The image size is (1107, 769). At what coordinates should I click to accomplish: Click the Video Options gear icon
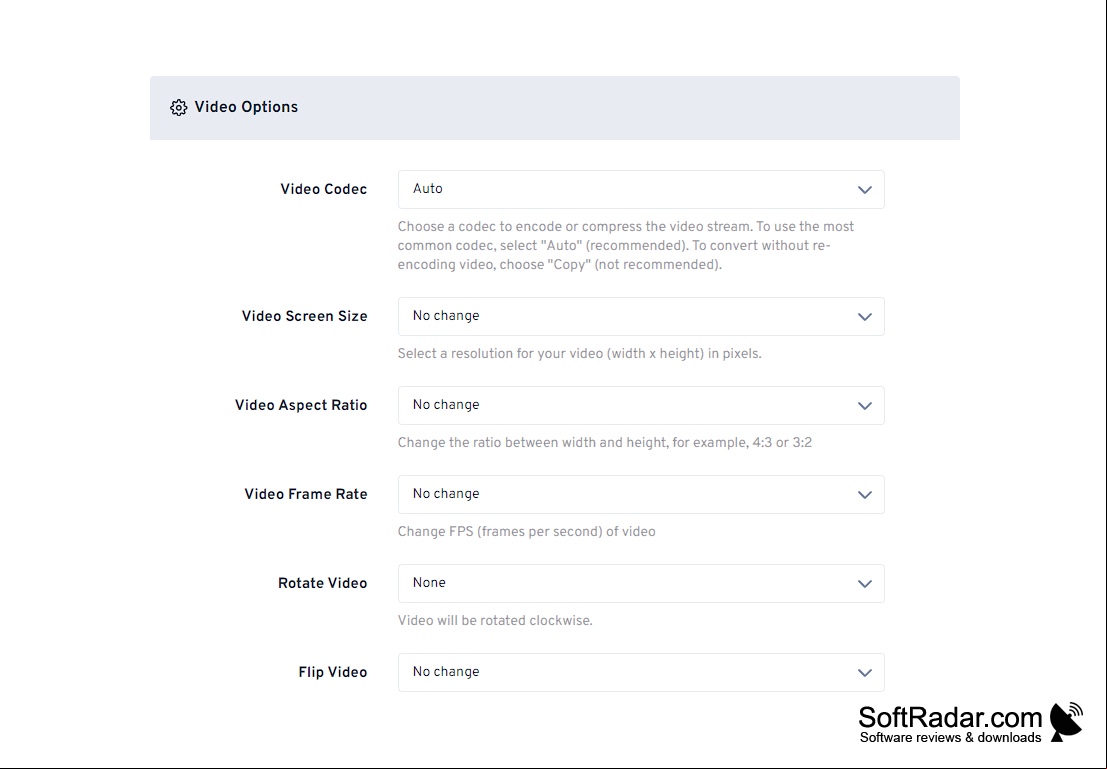click(x=179, y=107)
